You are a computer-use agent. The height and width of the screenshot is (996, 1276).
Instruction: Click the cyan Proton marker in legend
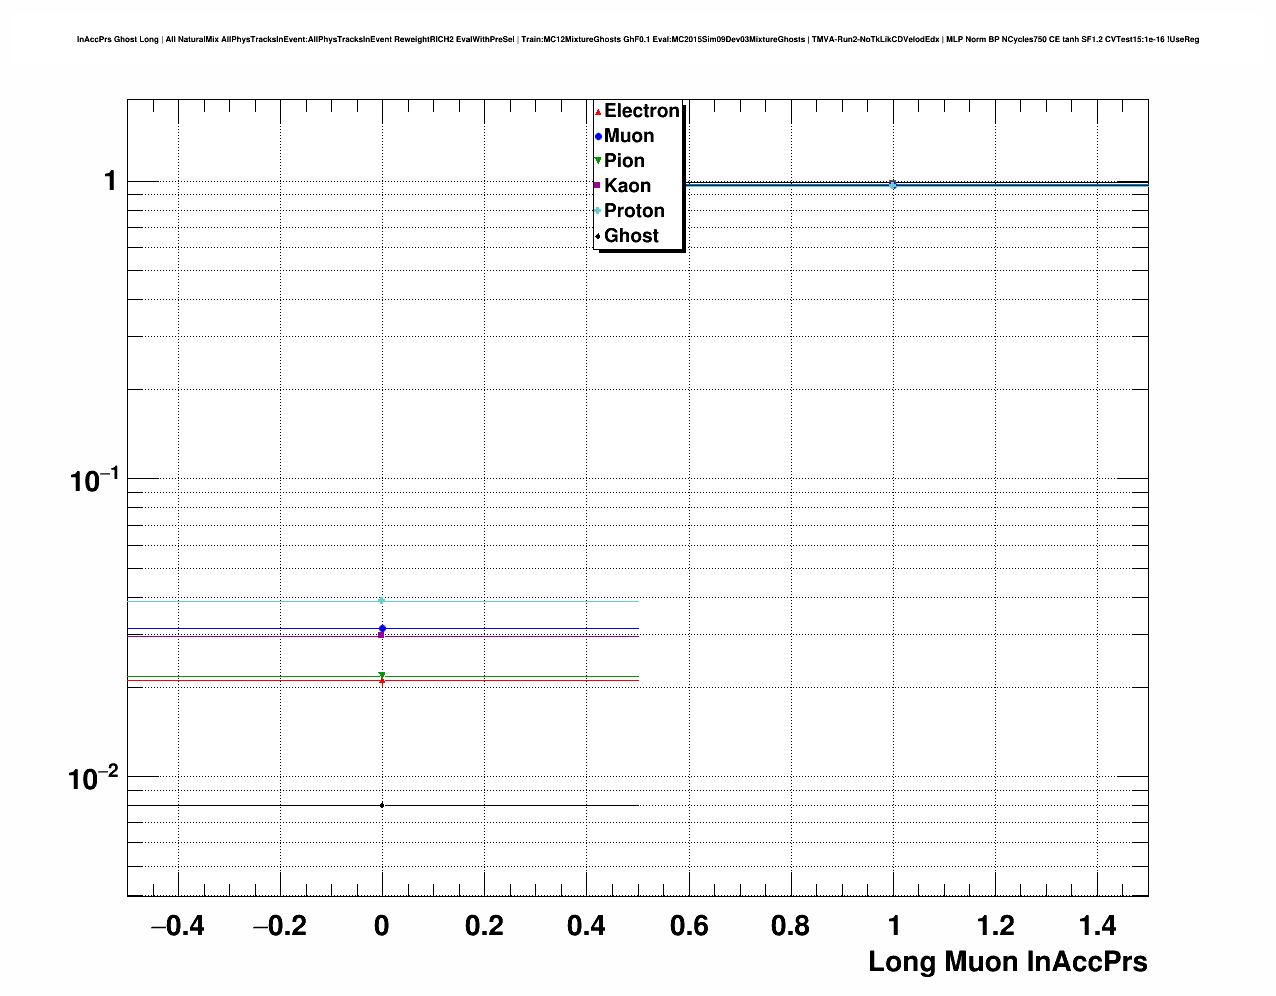598,211
